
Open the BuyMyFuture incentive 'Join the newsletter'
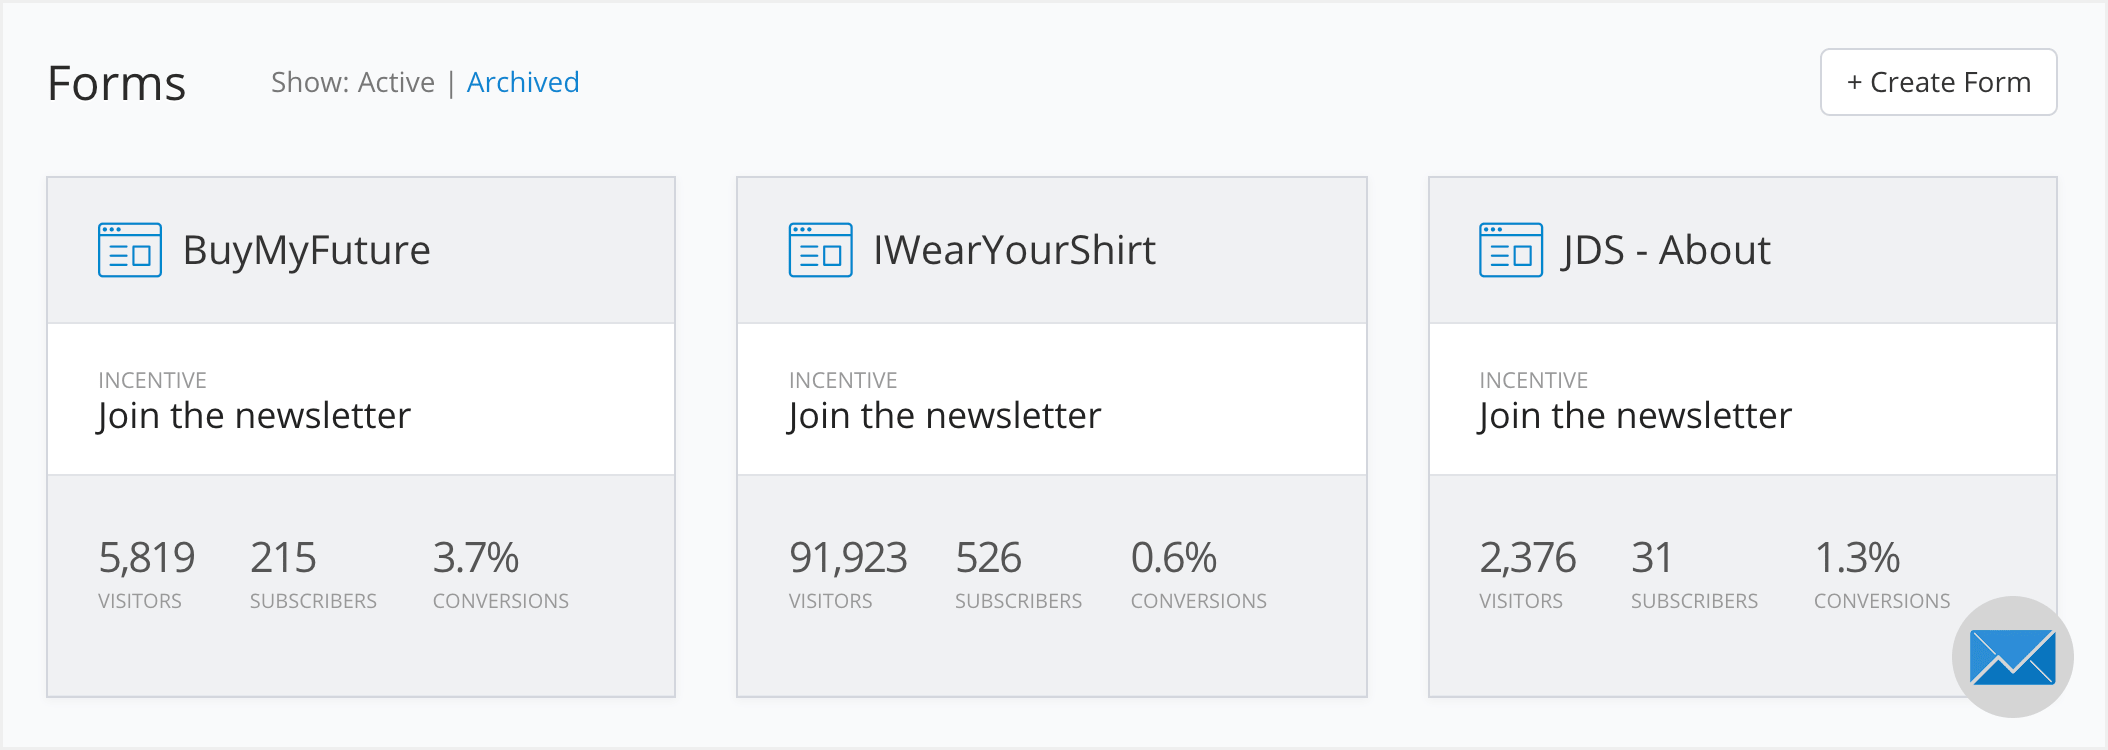253,415
